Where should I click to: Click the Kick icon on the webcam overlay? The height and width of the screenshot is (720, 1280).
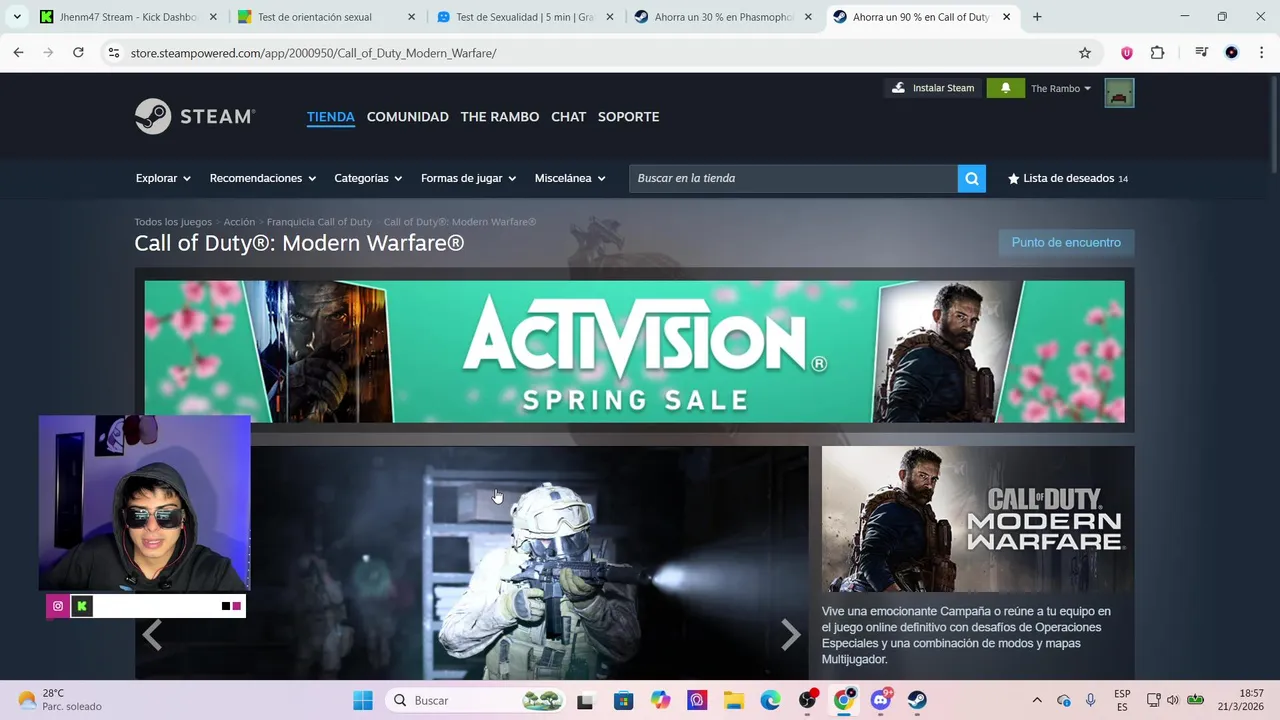(82, 606)
